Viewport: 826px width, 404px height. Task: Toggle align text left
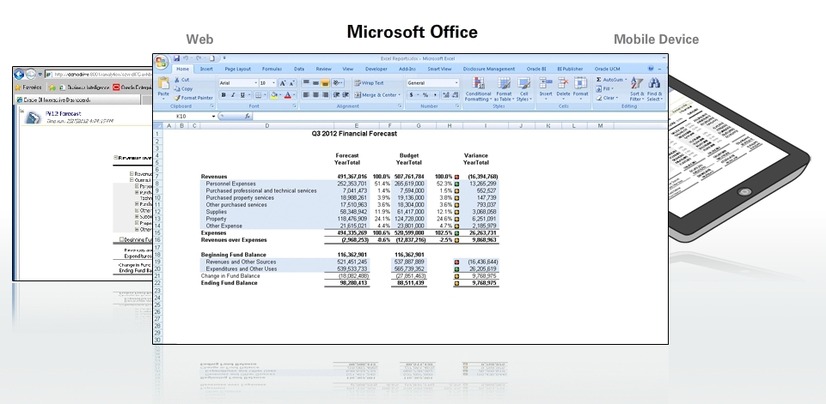306,95
